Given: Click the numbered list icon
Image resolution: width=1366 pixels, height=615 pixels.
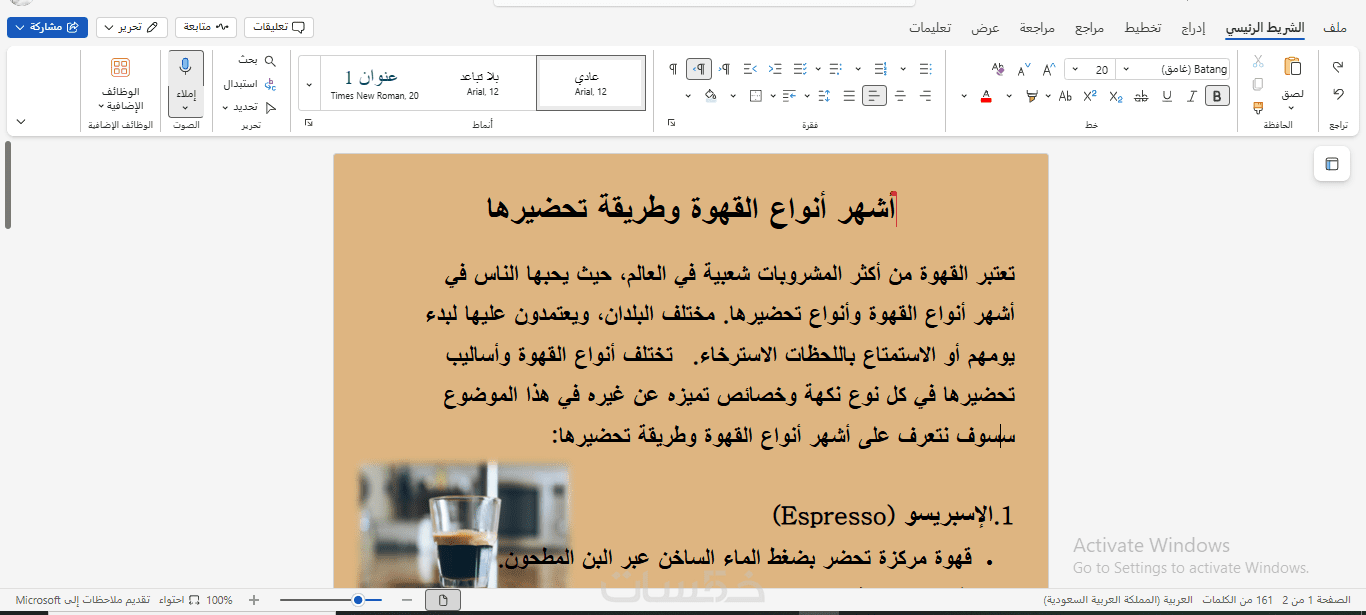Looking at the screenshot, I should tap(880, 69).
